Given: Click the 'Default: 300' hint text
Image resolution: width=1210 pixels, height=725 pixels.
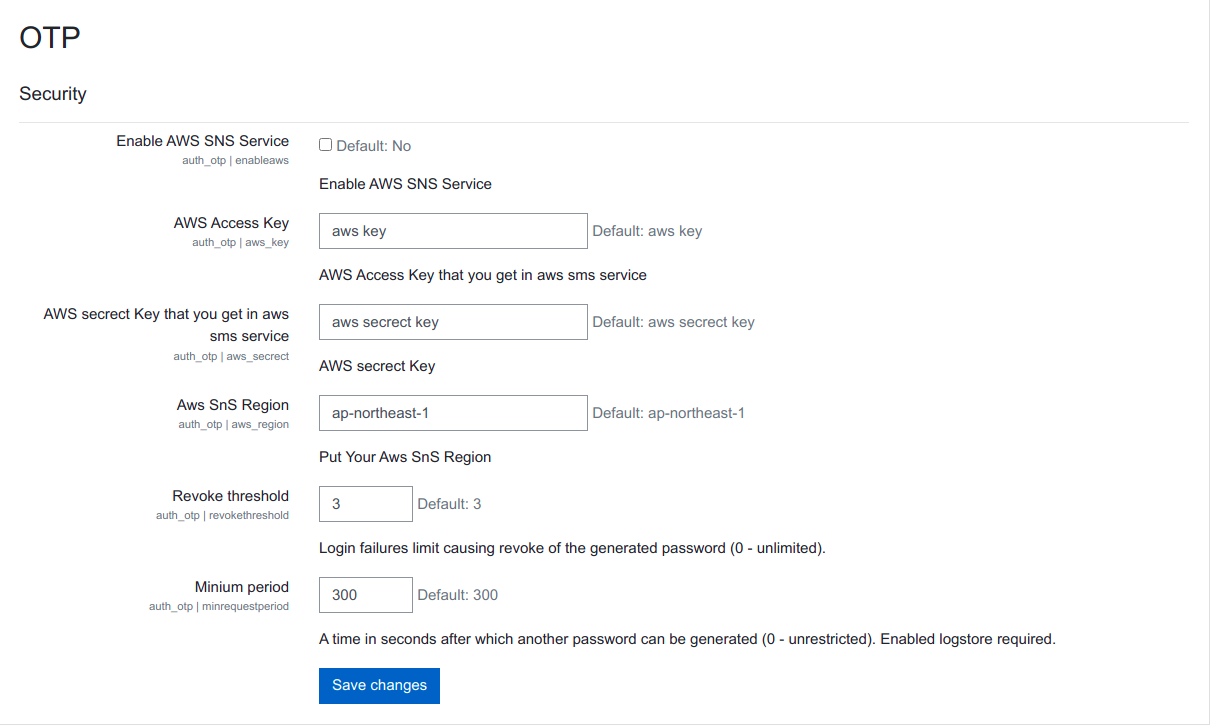Looking at the screenshot, I should 457,595.
